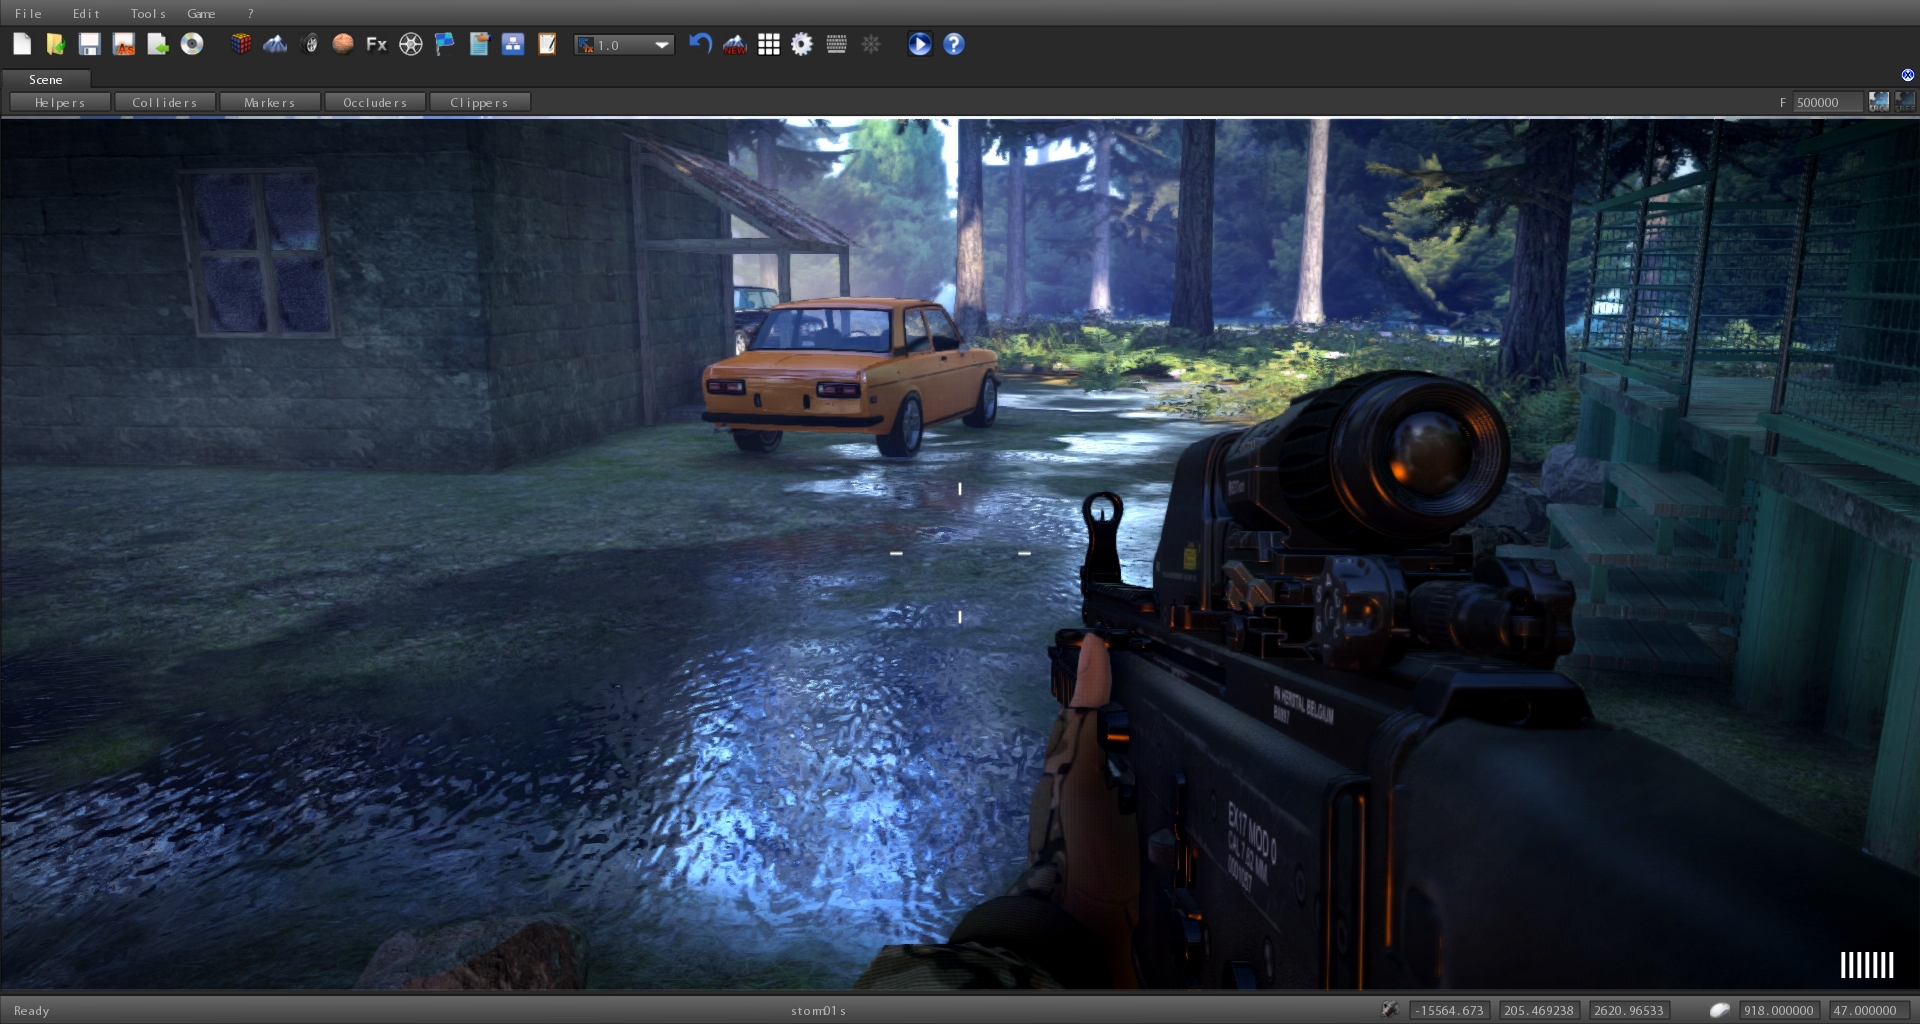Open the Fx effects editor
This screenshot has height=1024, width=1920.
coord(376,44)
